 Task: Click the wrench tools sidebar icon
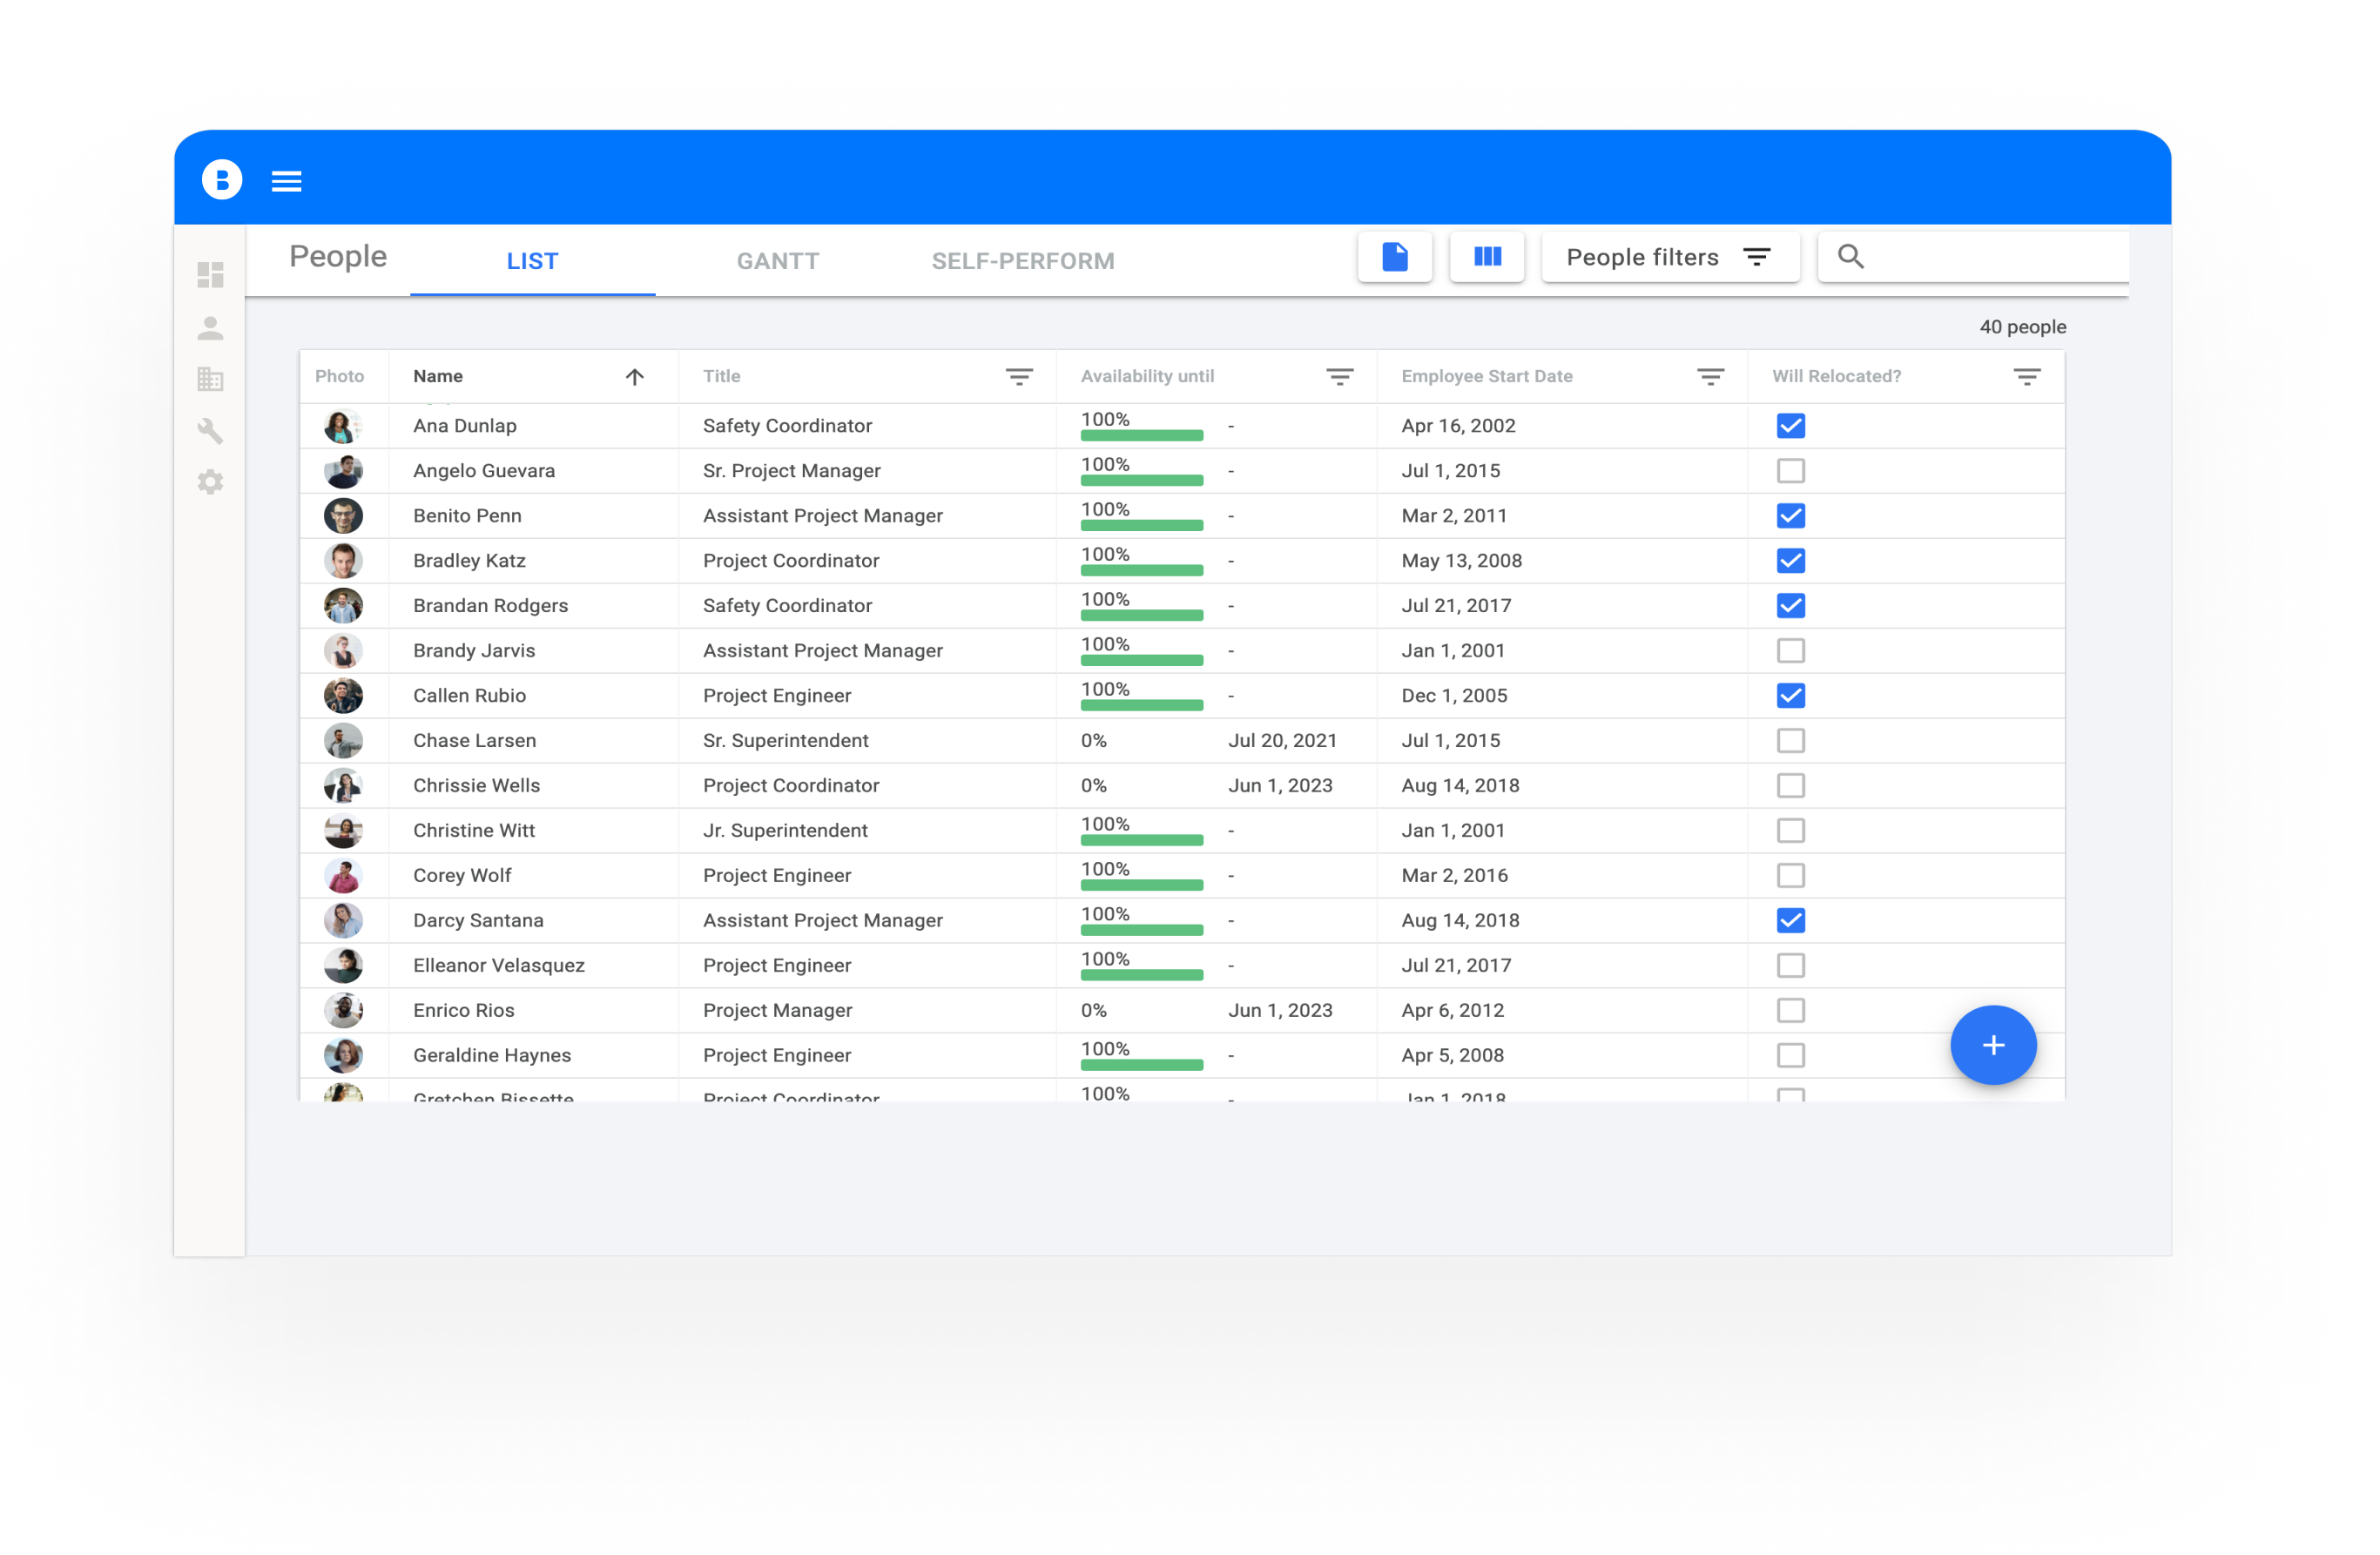pos(210,431)
